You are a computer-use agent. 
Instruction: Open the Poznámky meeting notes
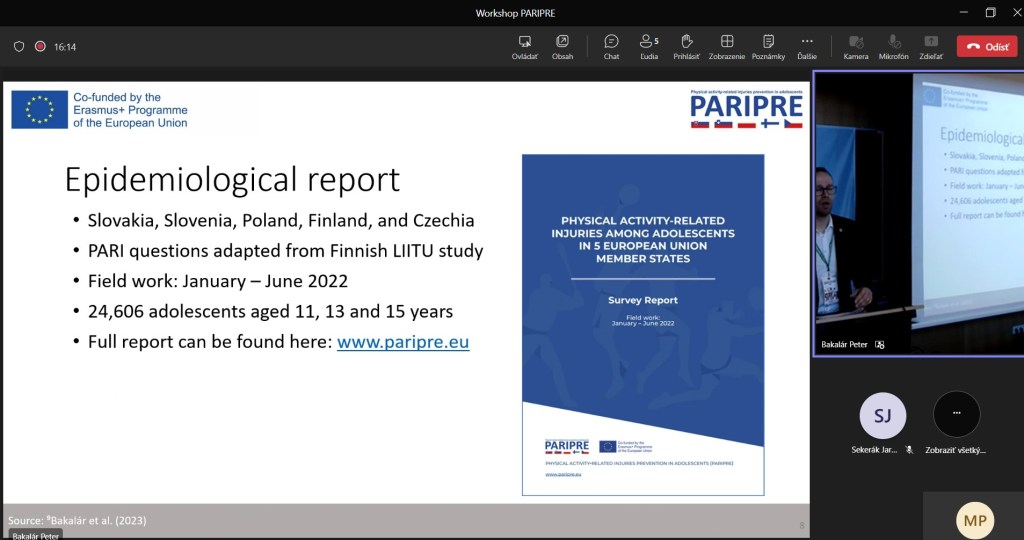click(x=768, y=46)
